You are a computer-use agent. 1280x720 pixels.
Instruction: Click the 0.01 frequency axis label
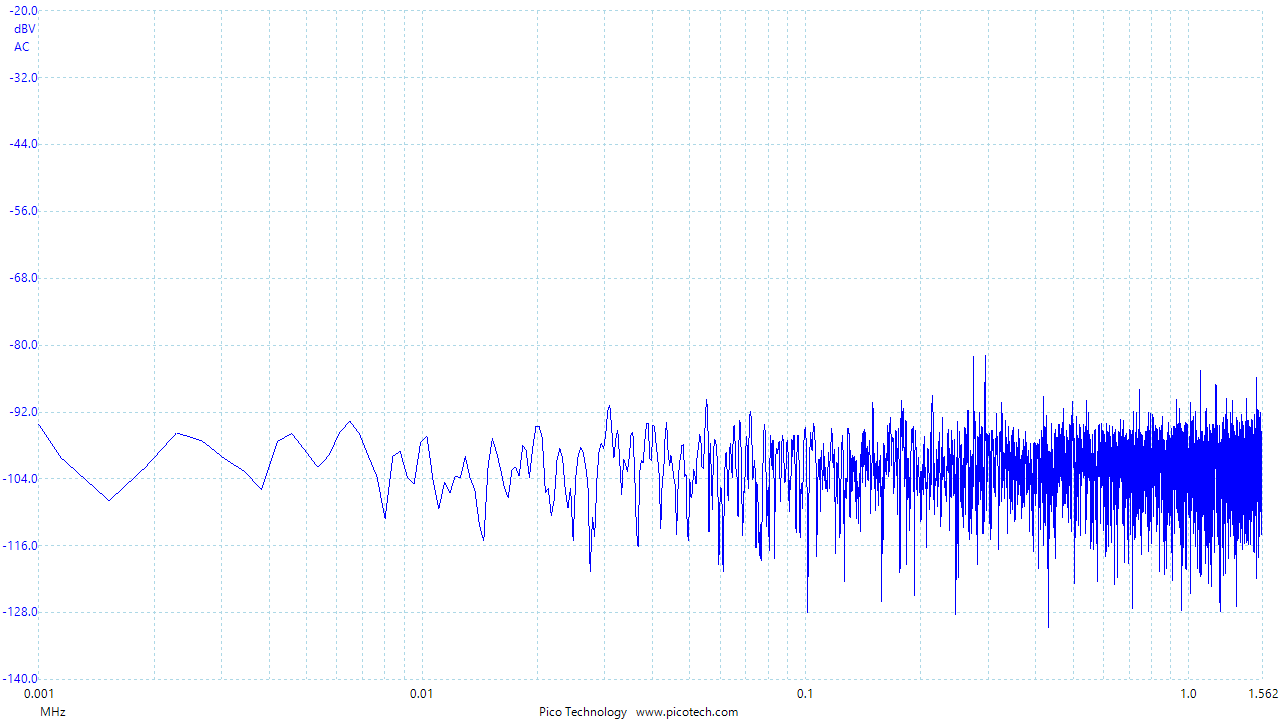(x=422, y=694)
